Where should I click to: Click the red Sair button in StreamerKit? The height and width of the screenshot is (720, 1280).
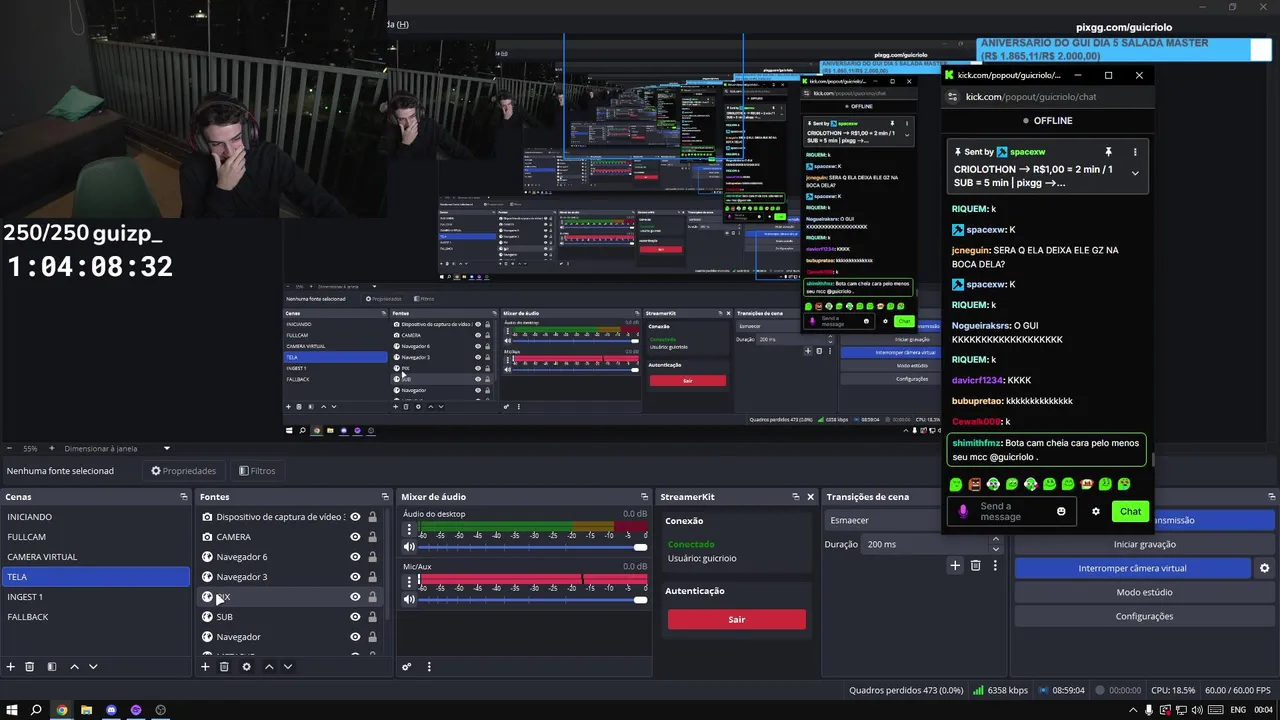tap(736, 619)
